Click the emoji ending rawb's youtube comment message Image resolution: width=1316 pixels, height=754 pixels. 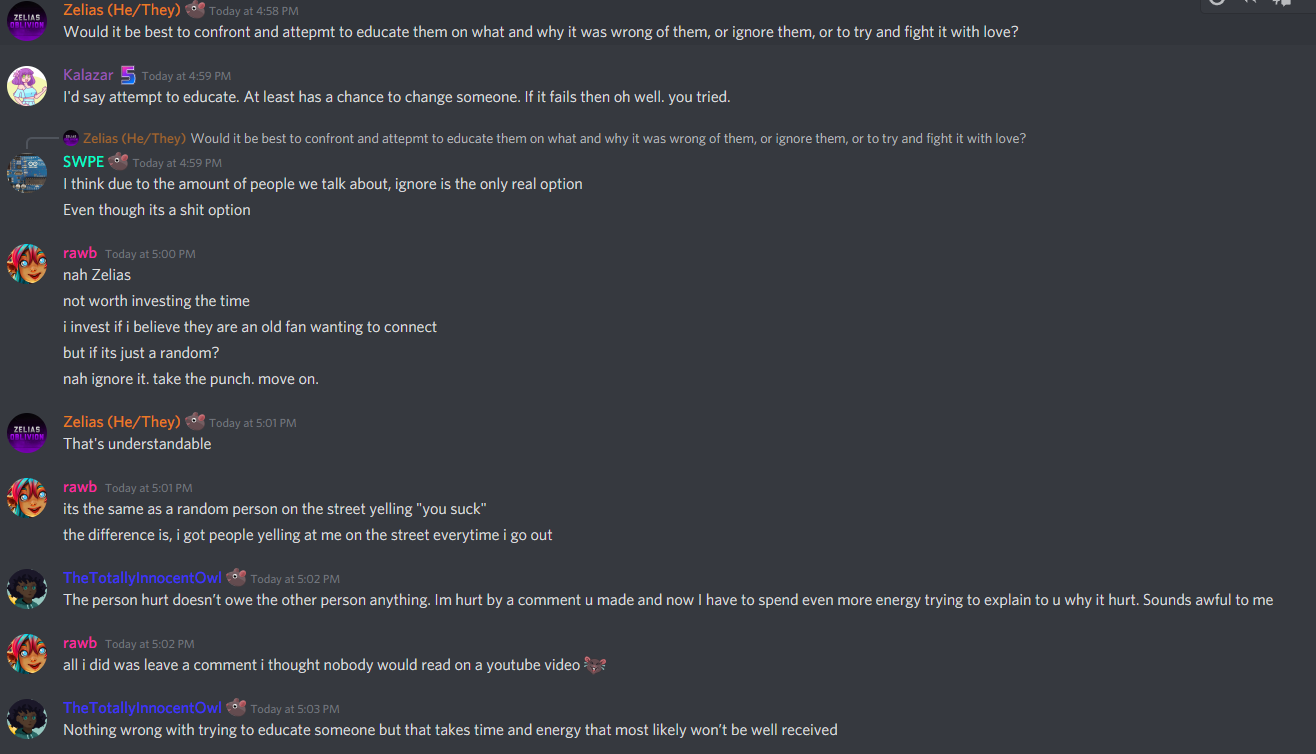coord(595,665)
